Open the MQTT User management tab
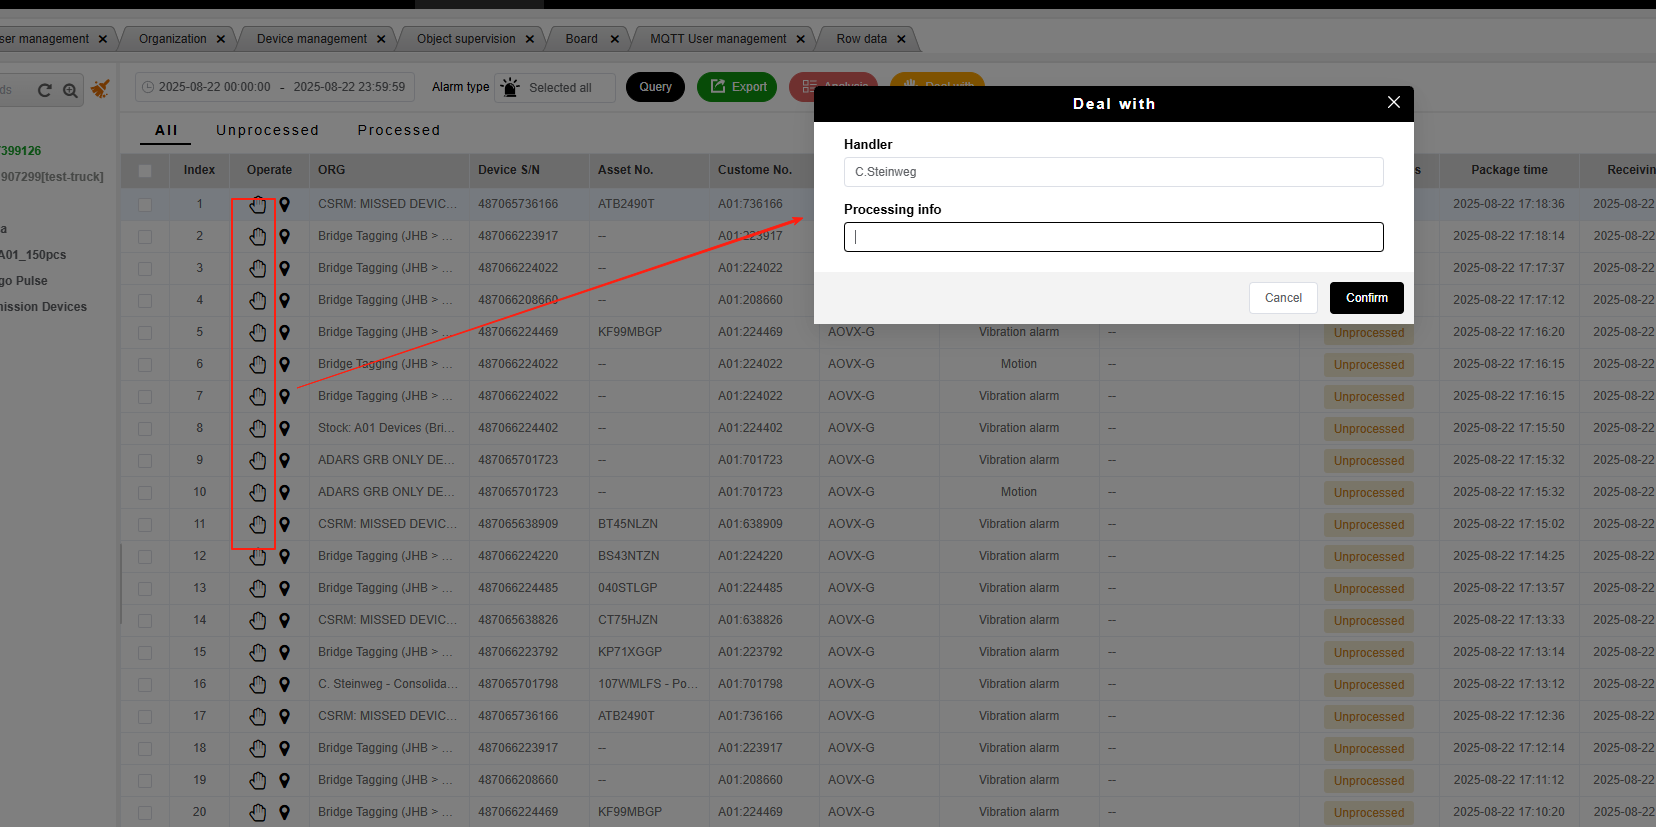Image resolution: width=1656 pixels, height=827 pixels. 717,39
